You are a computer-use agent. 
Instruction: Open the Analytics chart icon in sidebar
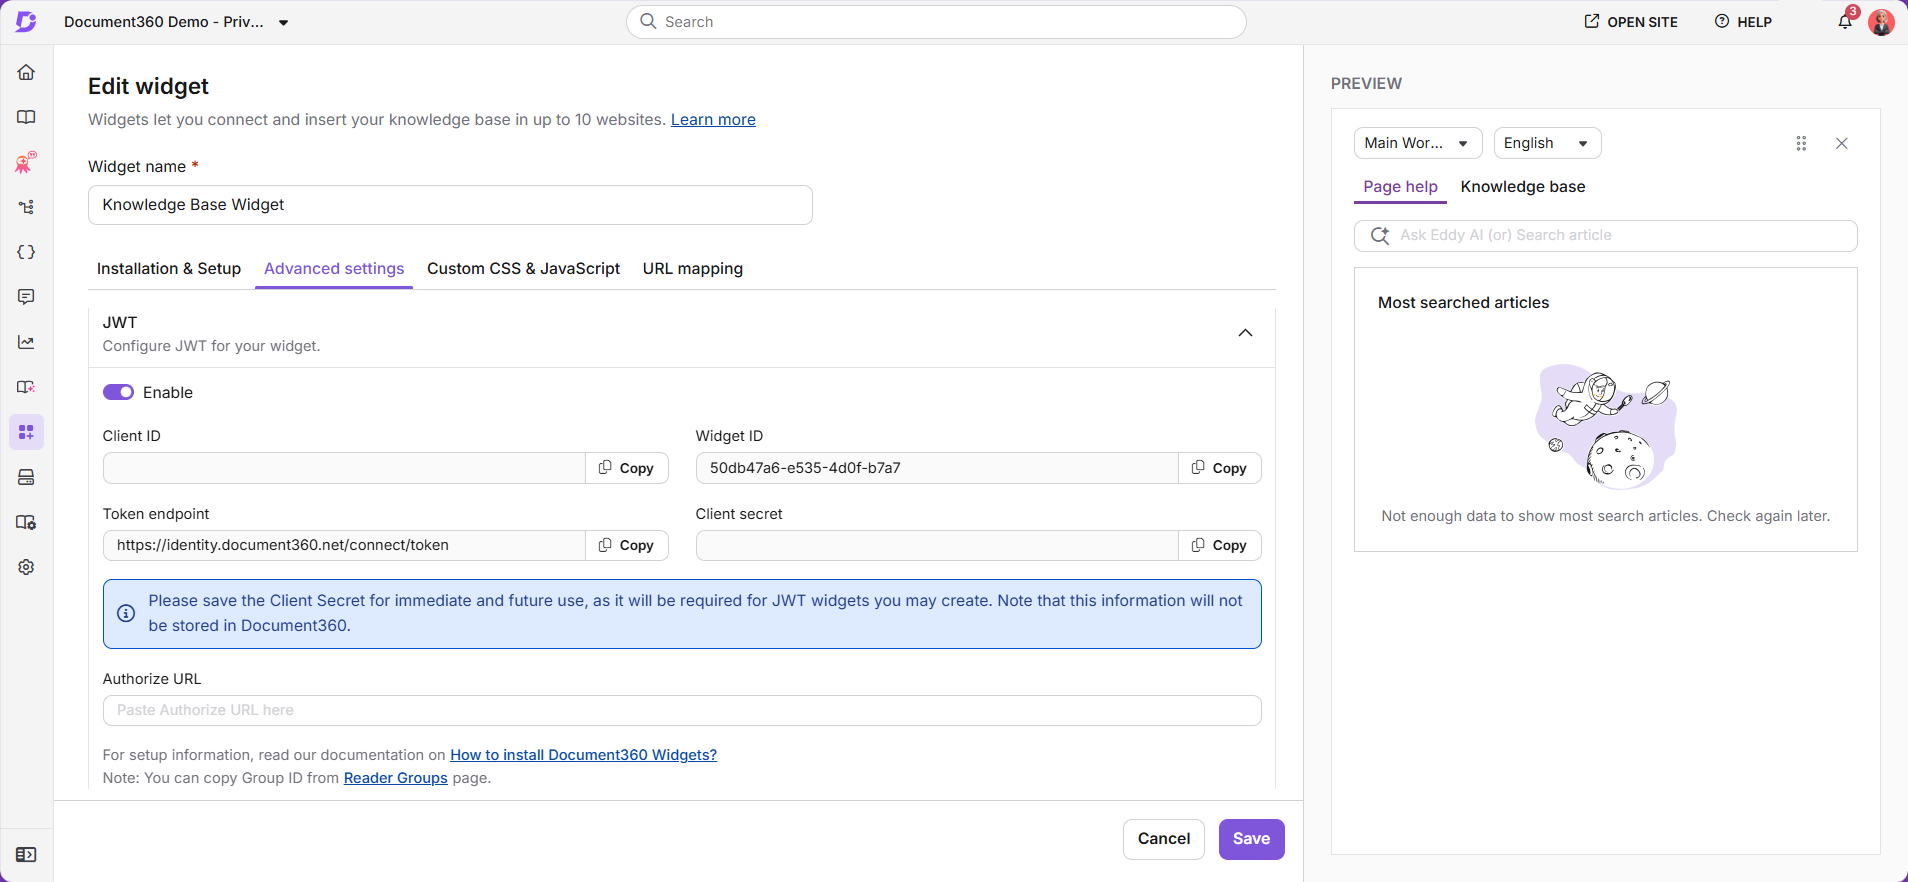click(x=26, y=342)
